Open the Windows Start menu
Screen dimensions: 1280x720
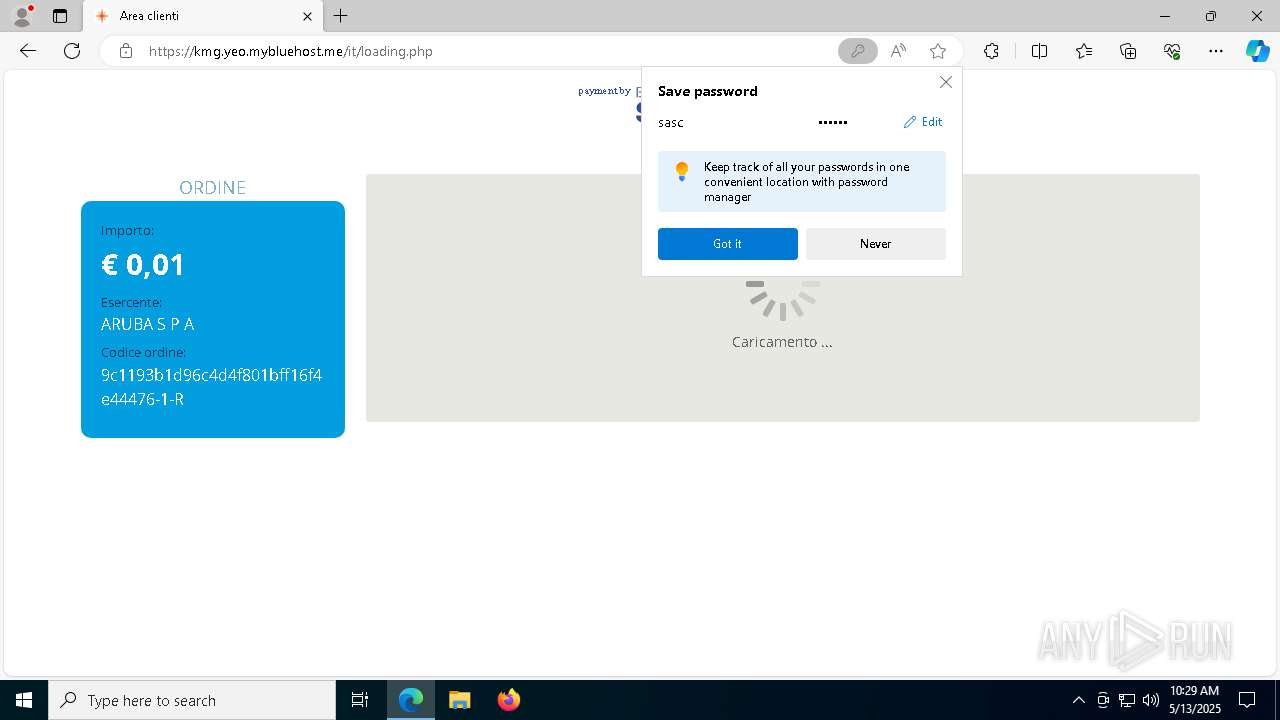(24, 700)
